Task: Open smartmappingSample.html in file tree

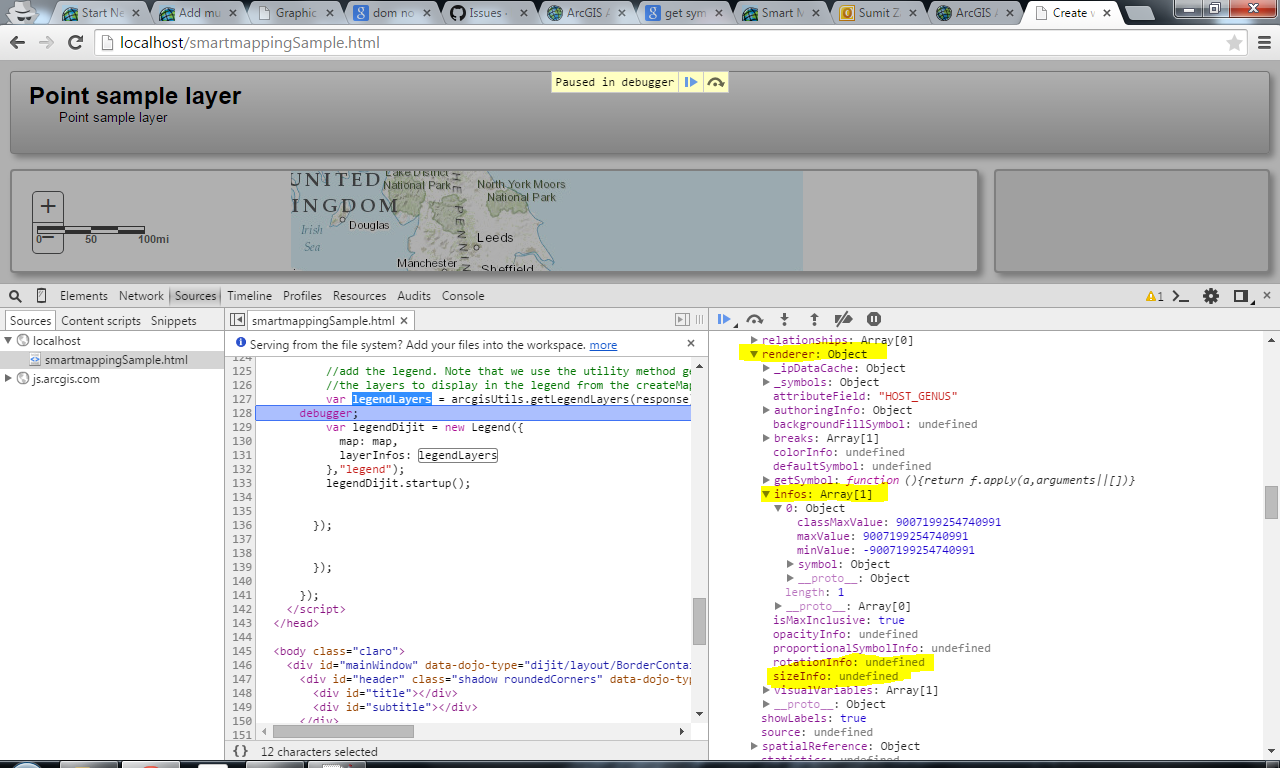Action: 116,360
